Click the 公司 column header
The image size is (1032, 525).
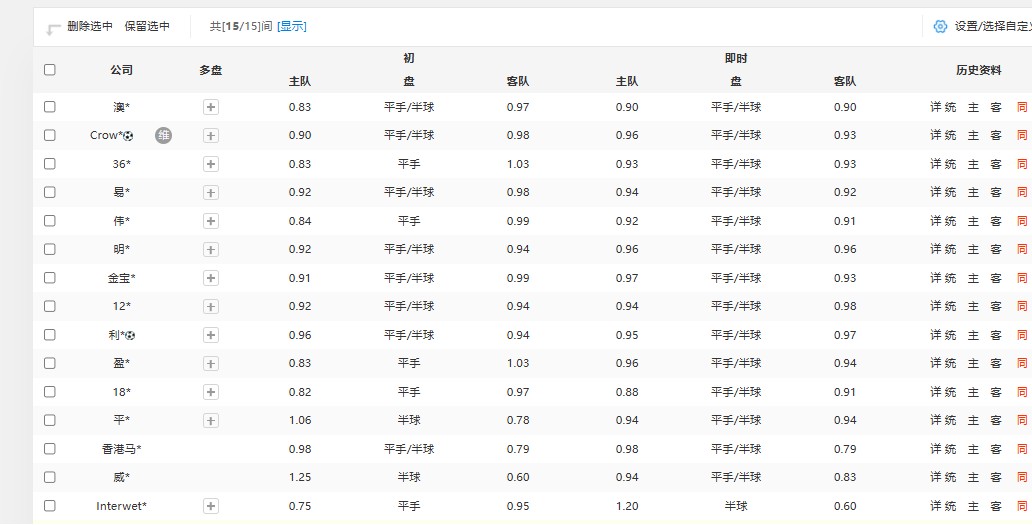point(122,70)
